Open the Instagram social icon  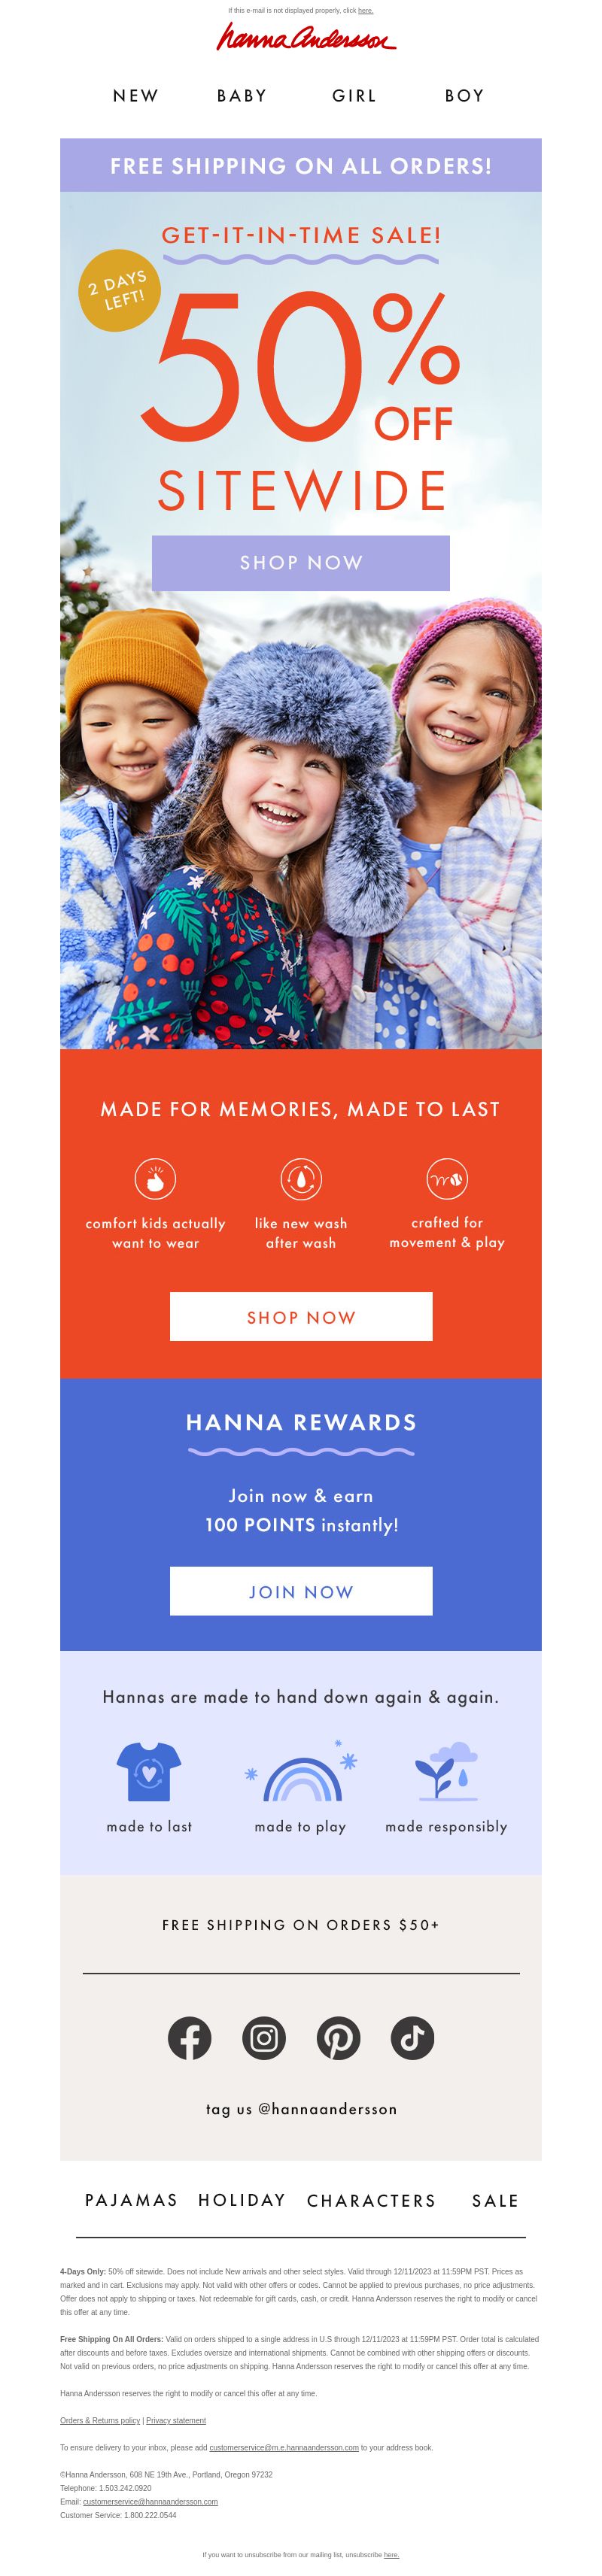click(264, 2038)
